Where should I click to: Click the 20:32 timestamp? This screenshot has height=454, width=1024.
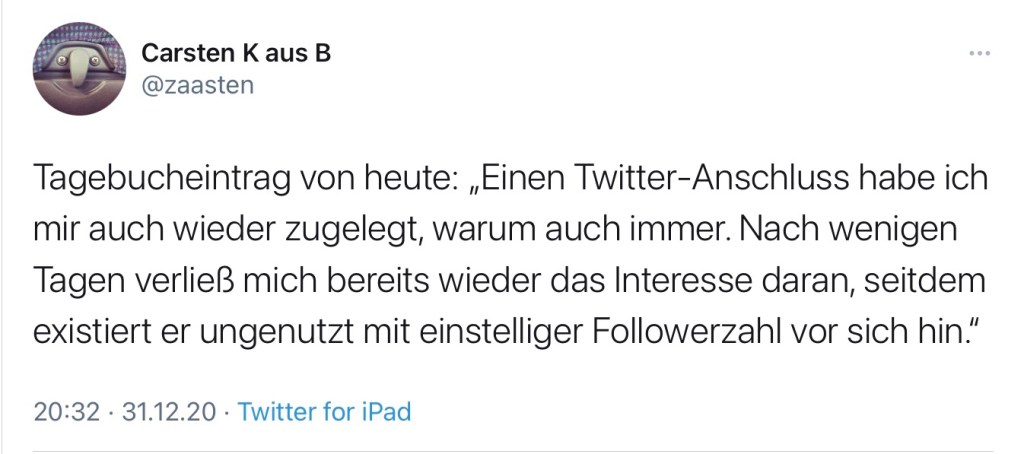click(x=67, y=411)
